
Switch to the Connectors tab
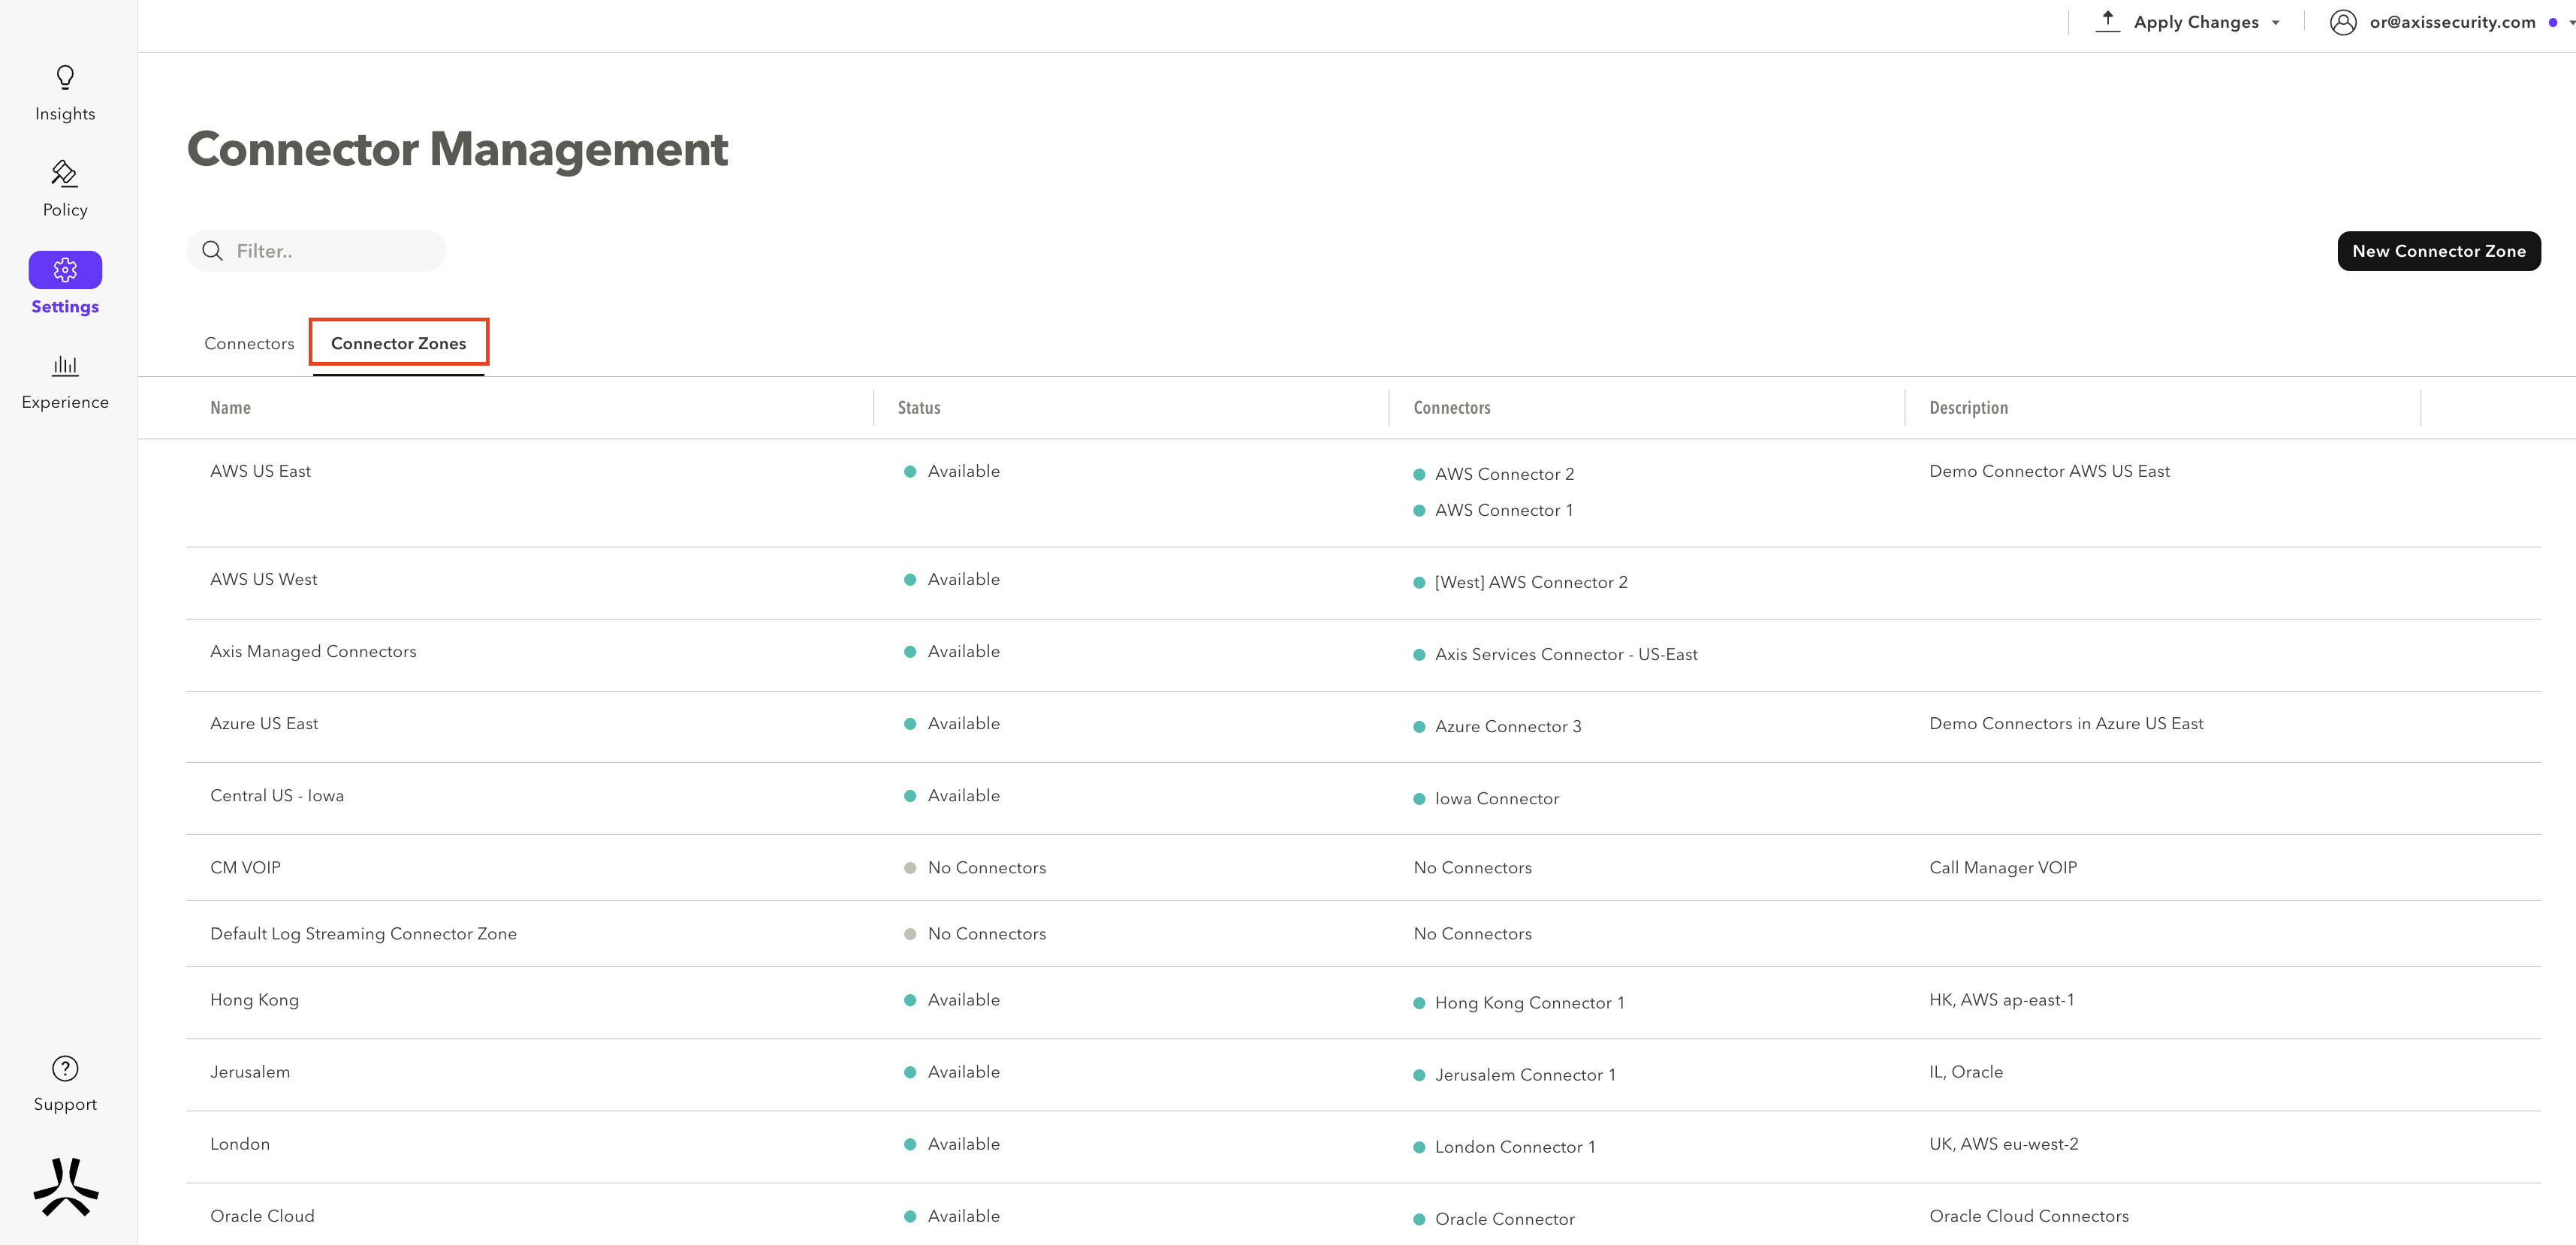(x=249, y=343)
